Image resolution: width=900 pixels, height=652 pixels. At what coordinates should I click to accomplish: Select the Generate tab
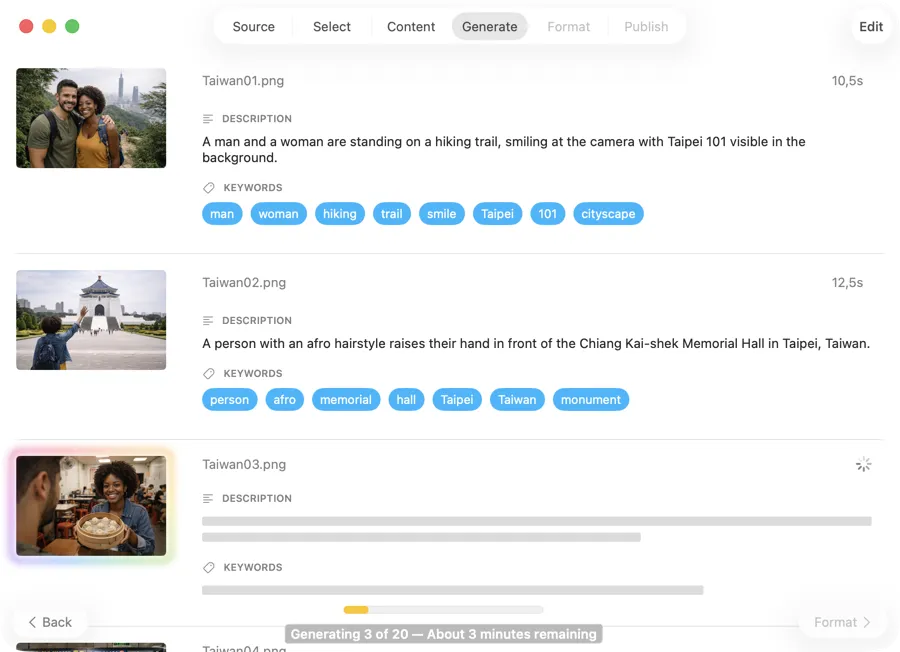pos(489,27)
